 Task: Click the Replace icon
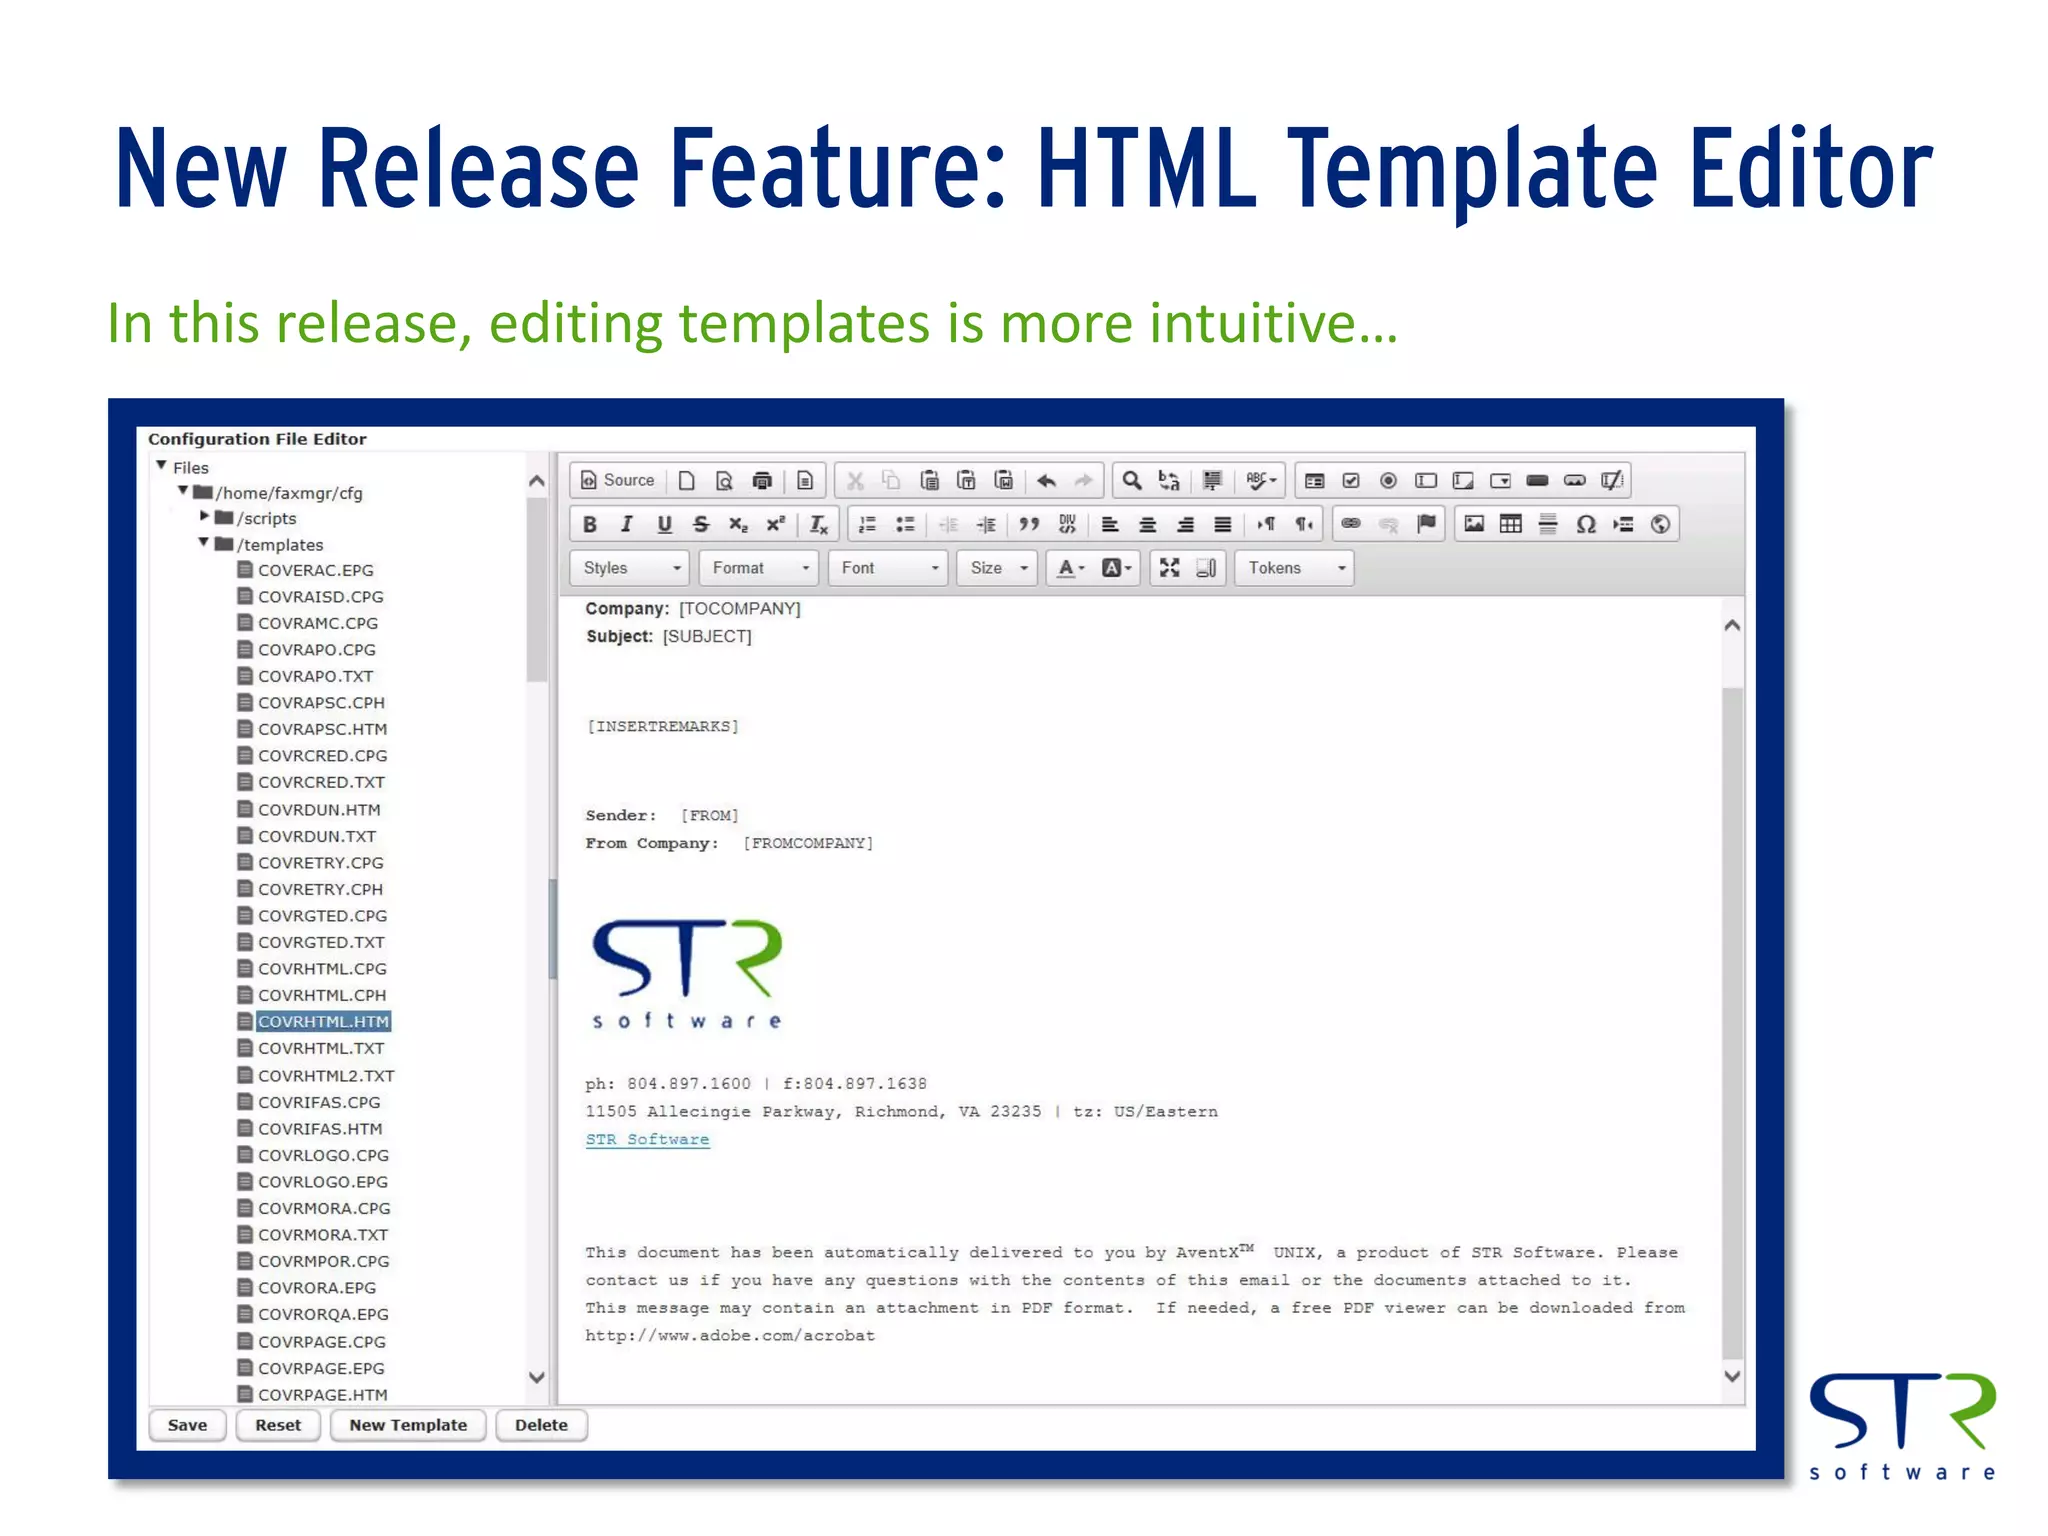(x=1169, y=481)
